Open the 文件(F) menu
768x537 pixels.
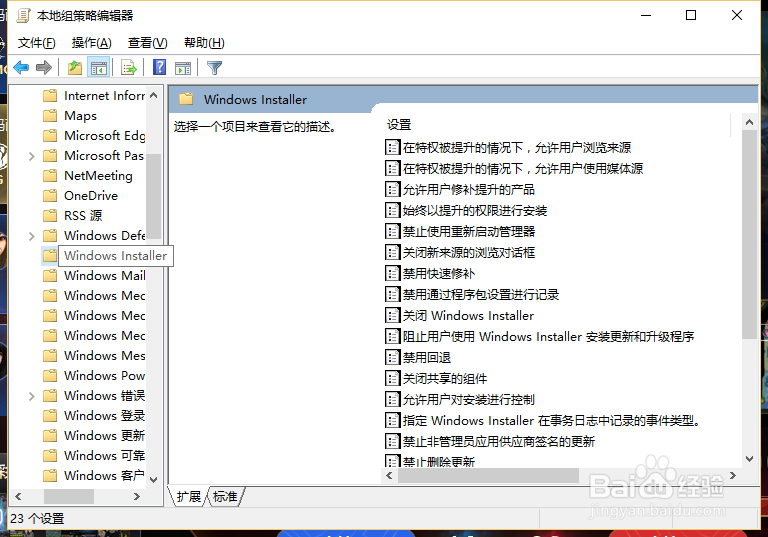click(37, 43)
